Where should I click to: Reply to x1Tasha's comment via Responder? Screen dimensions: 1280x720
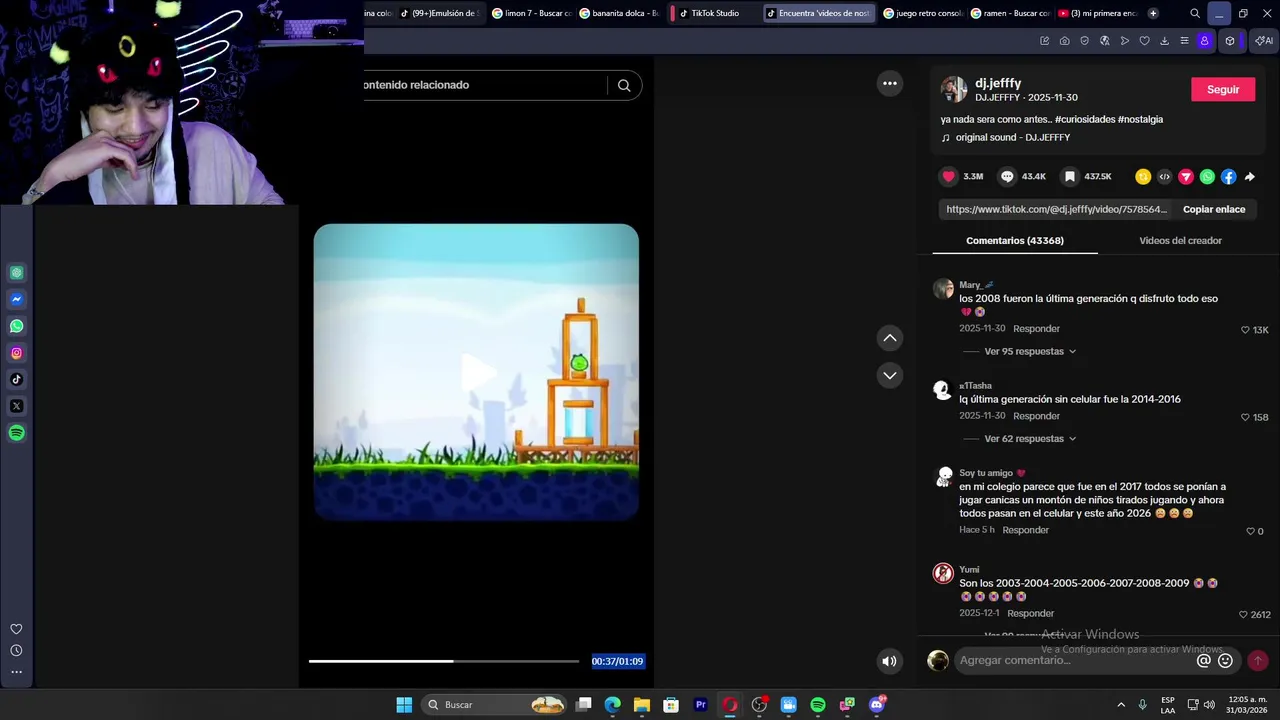point(1036,416)
